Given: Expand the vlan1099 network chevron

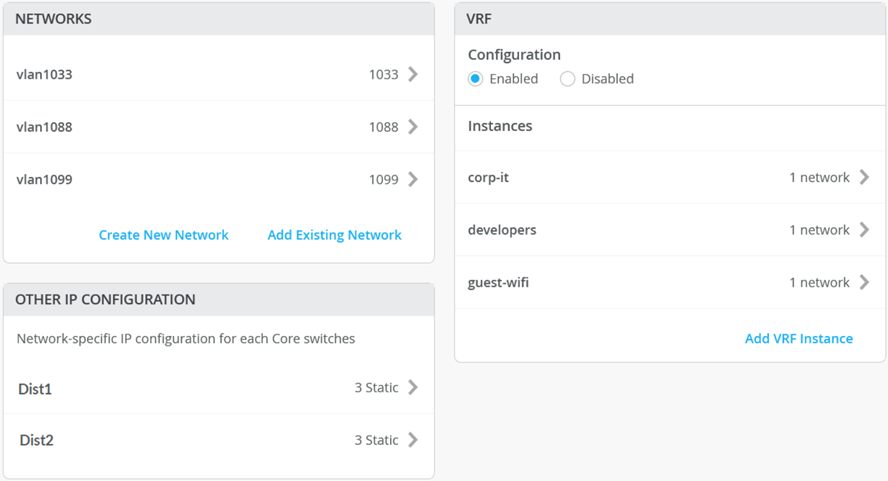Looking at the screenshot, I should (413, 180).
